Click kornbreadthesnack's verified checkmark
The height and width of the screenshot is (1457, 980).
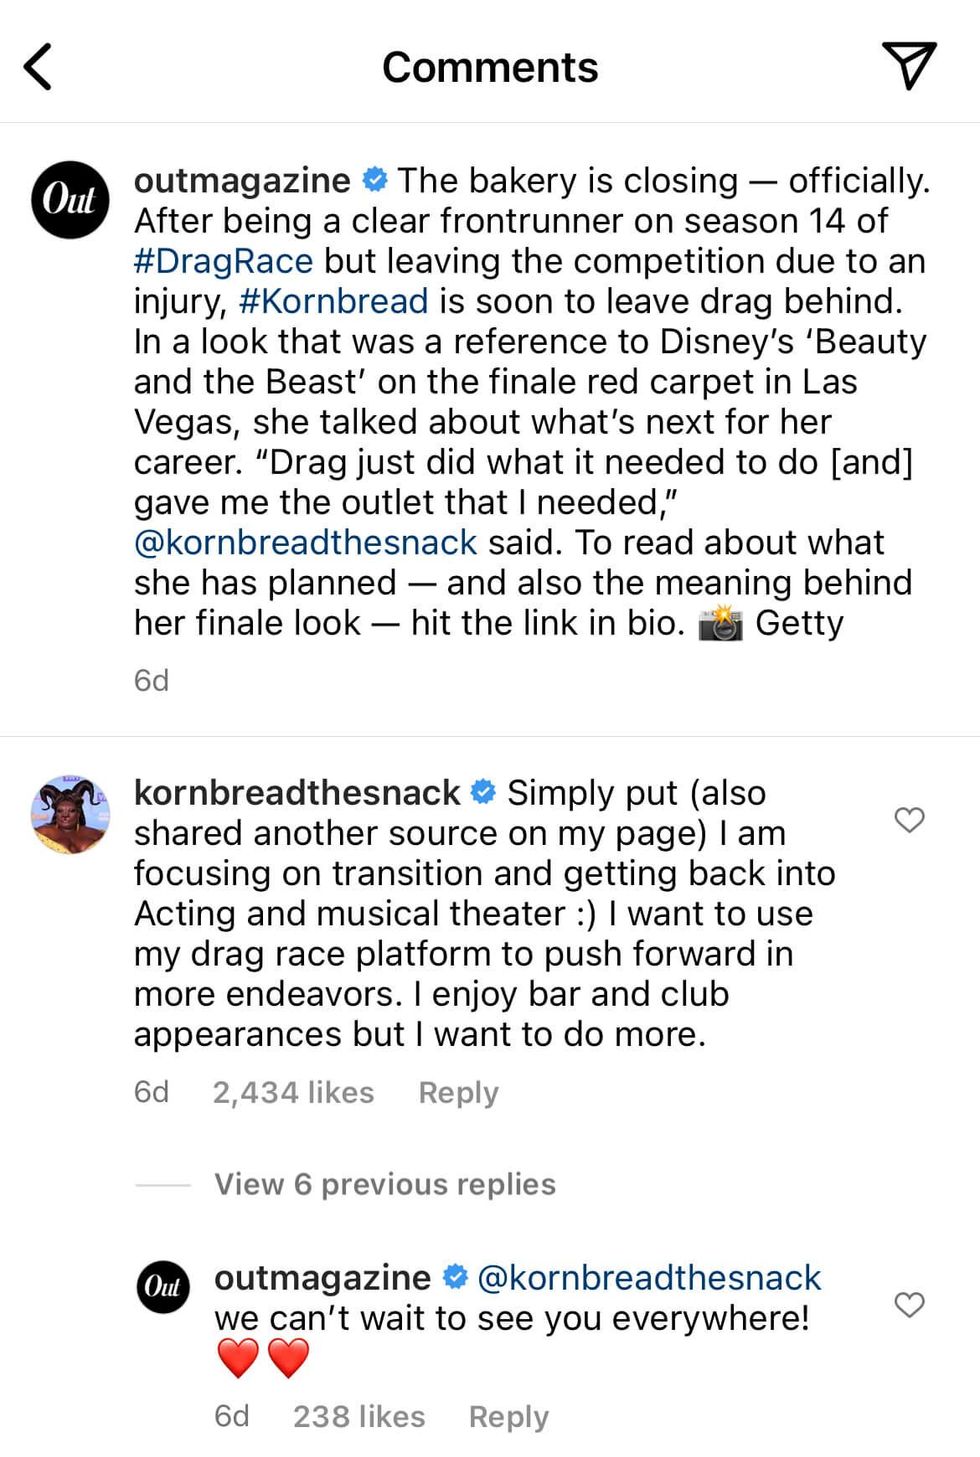pos(483,791)
